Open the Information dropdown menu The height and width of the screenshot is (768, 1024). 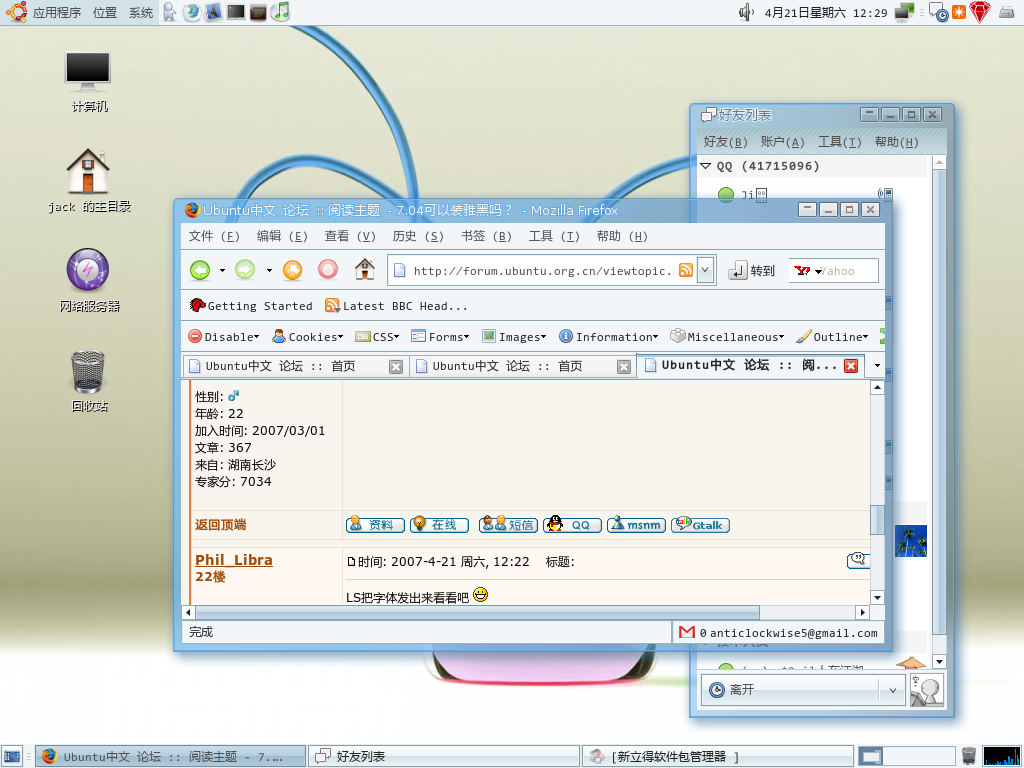[609, 336]
